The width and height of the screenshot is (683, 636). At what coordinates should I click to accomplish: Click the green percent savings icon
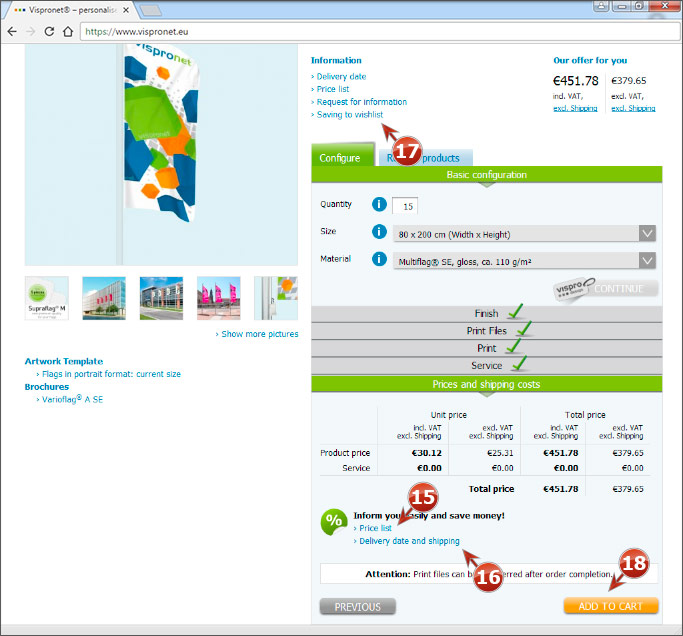pos(334,522)
